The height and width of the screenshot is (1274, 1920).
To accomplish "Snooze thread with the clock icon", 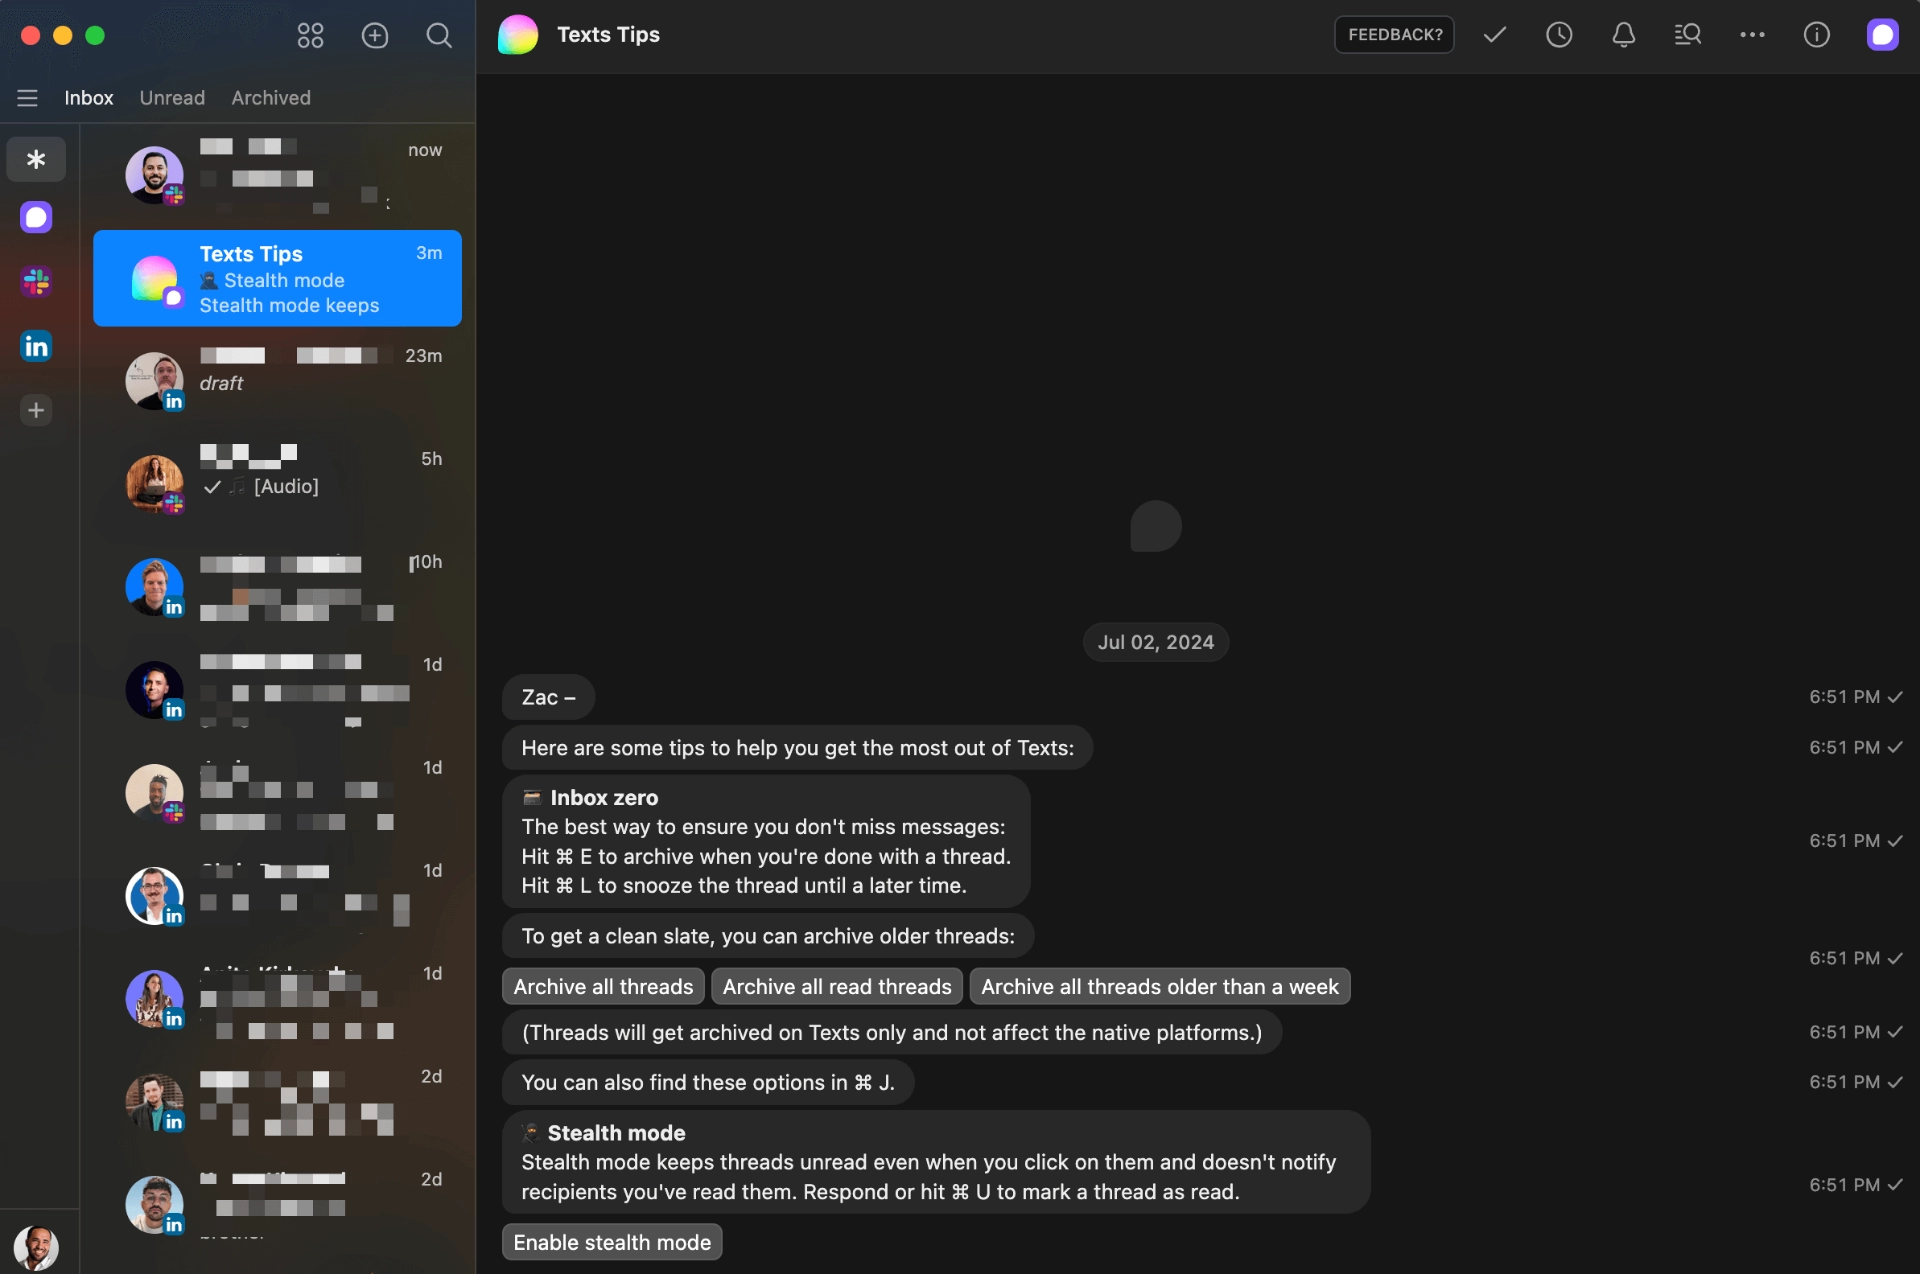I will tap(1559, 35).
